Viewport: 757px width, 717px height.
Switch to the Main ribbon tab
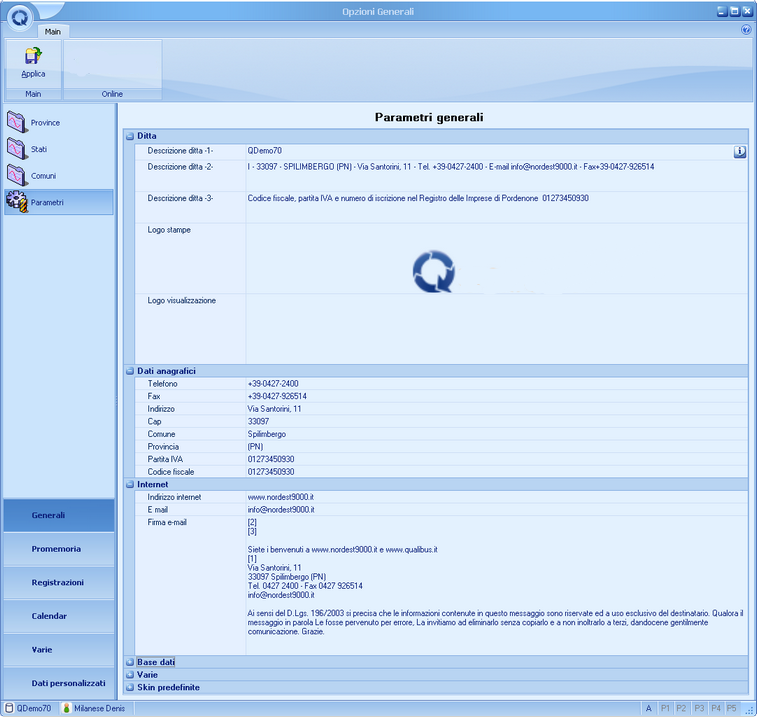point(53,31)
